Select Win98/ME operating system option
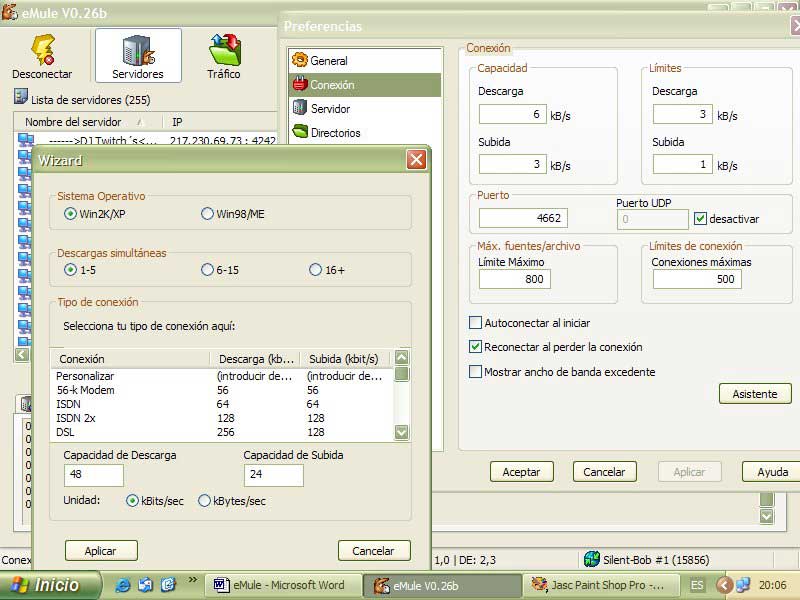Screen dimensions: 800x600 pos(207,214)
